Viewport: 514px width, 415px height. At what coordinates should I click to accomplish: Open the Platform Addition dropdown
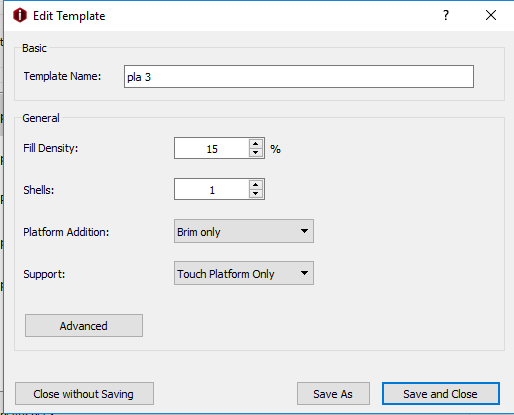tap(244, 231)
